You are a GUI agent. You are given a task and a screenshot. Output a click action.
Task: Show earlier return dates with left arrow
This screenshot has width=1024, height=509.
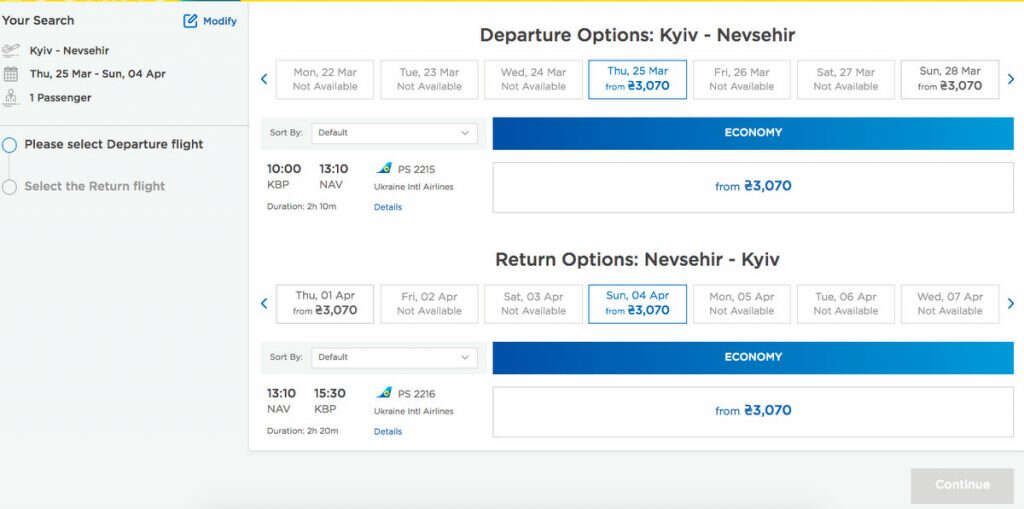point(264,303)
